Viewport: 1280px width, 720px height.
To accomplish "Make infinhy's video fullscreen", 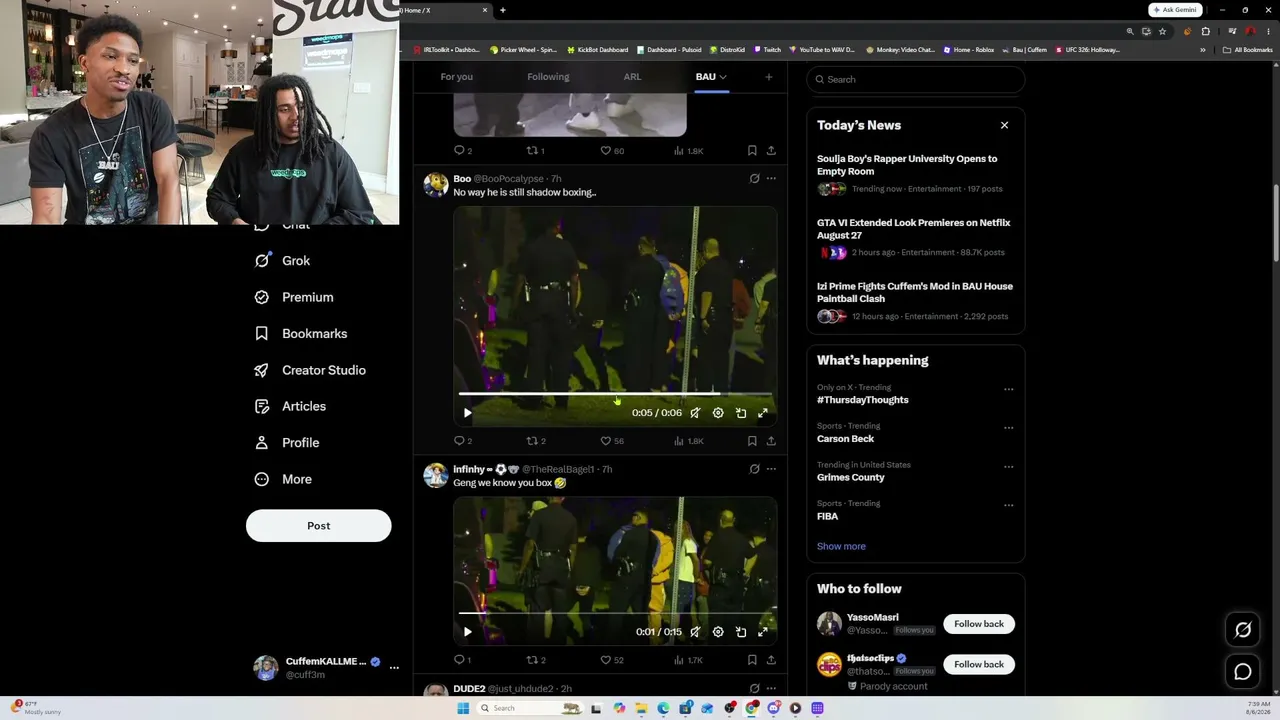I will click(763, 632).
